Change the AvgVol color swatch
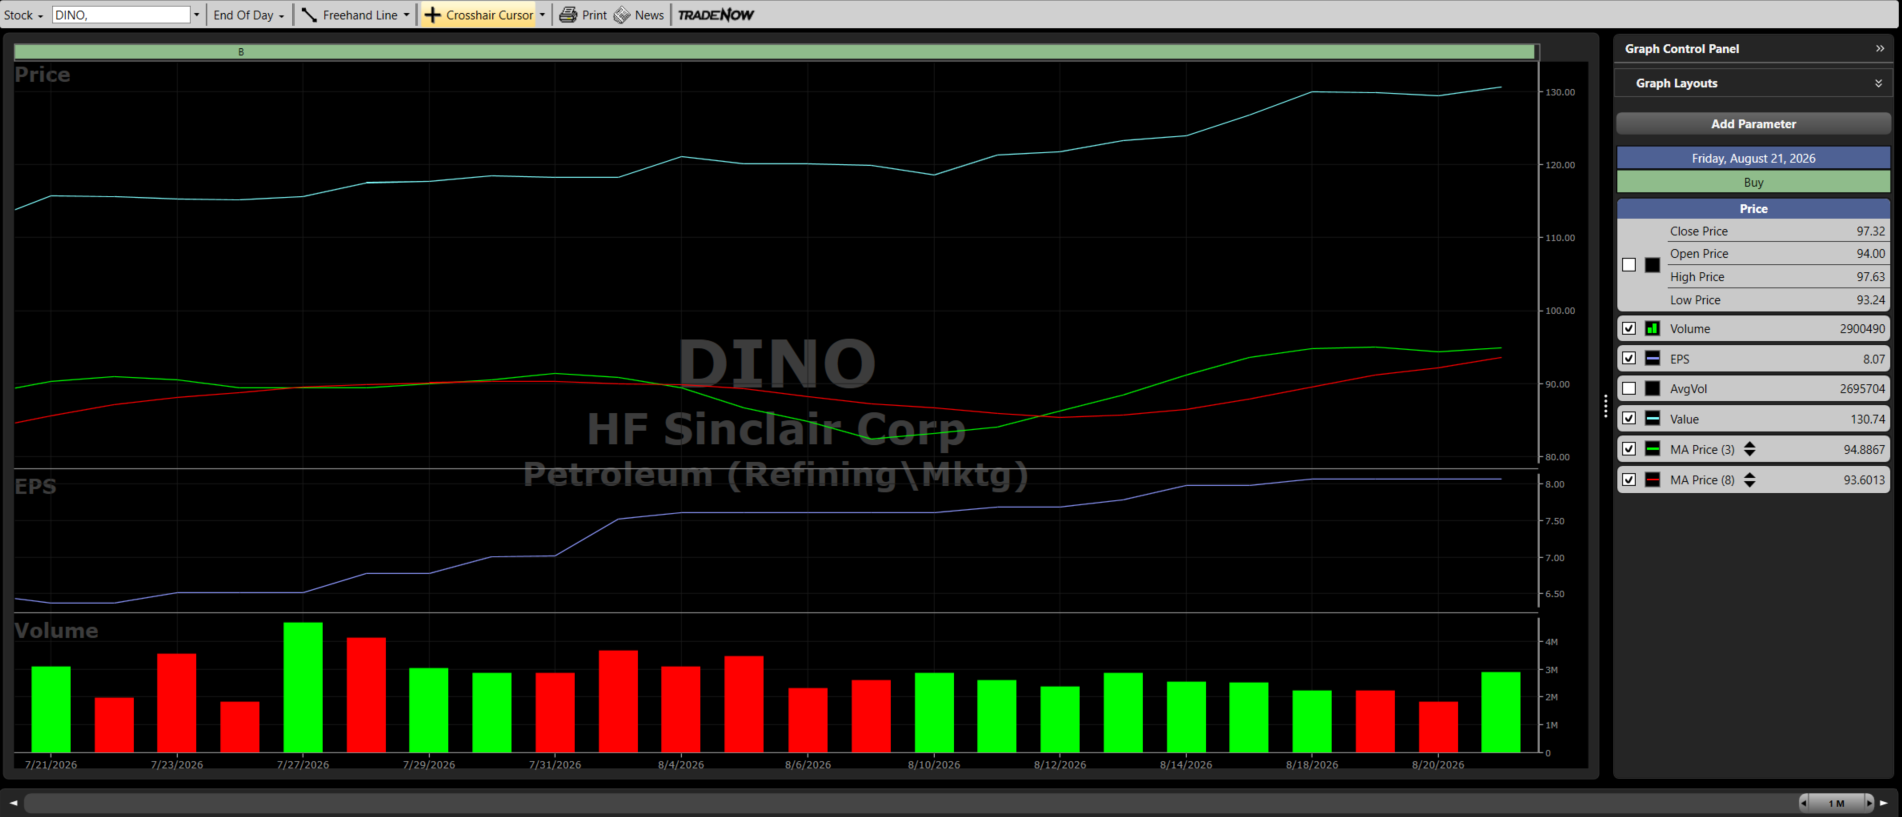1902x817 pixels. 1652,388
